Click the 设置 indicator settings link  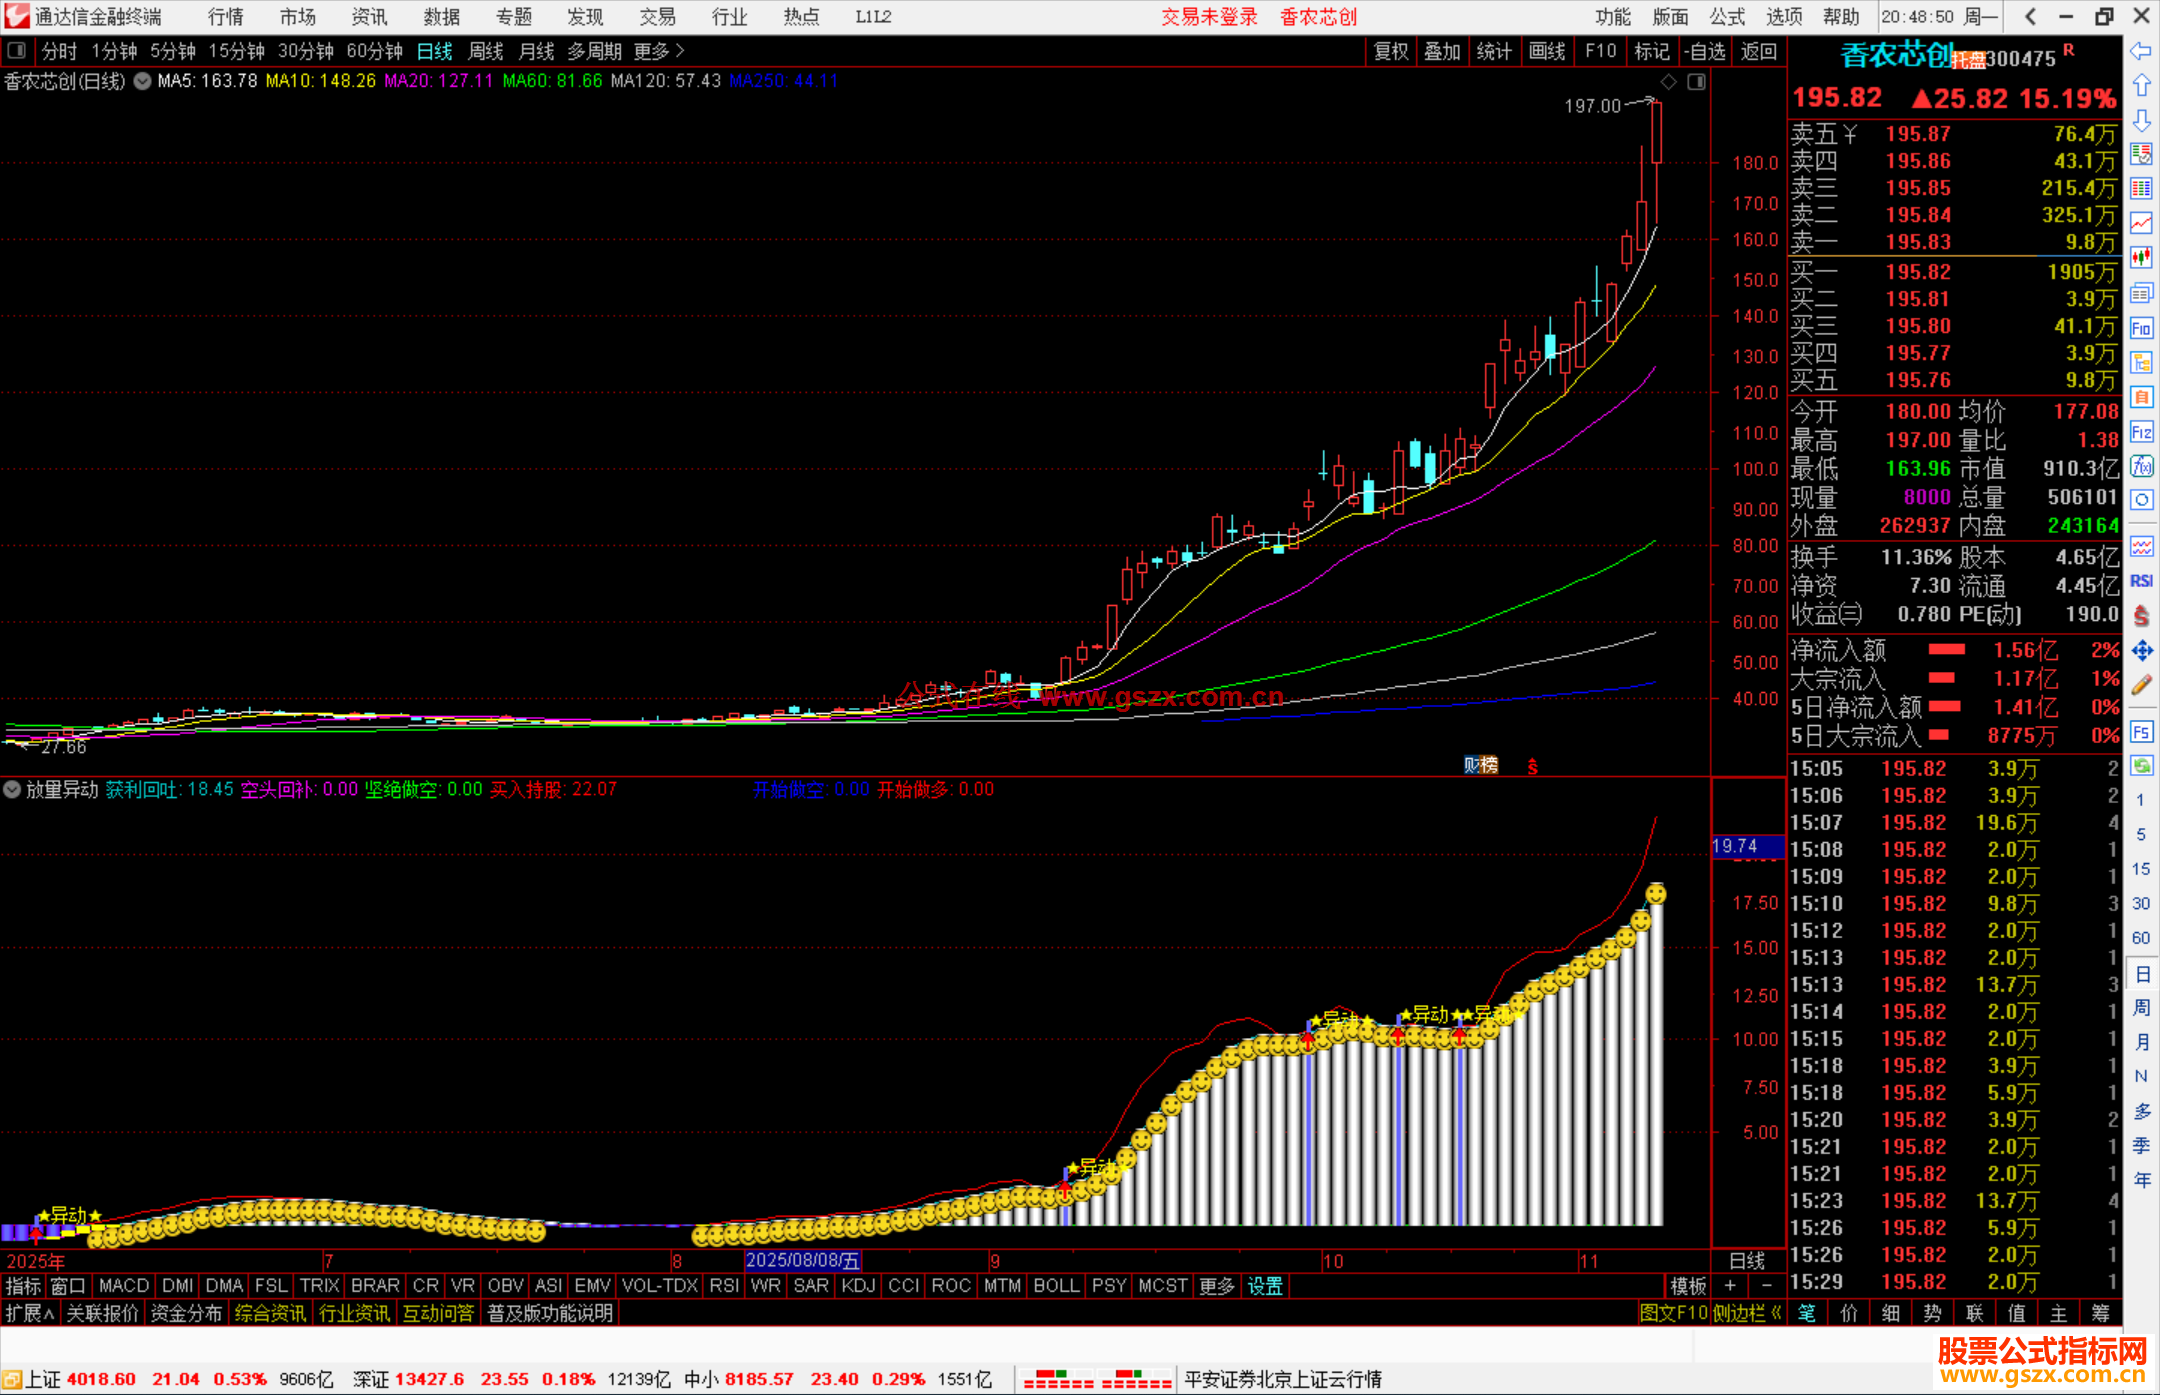pyautogui.click(x=1265, y=1286)
